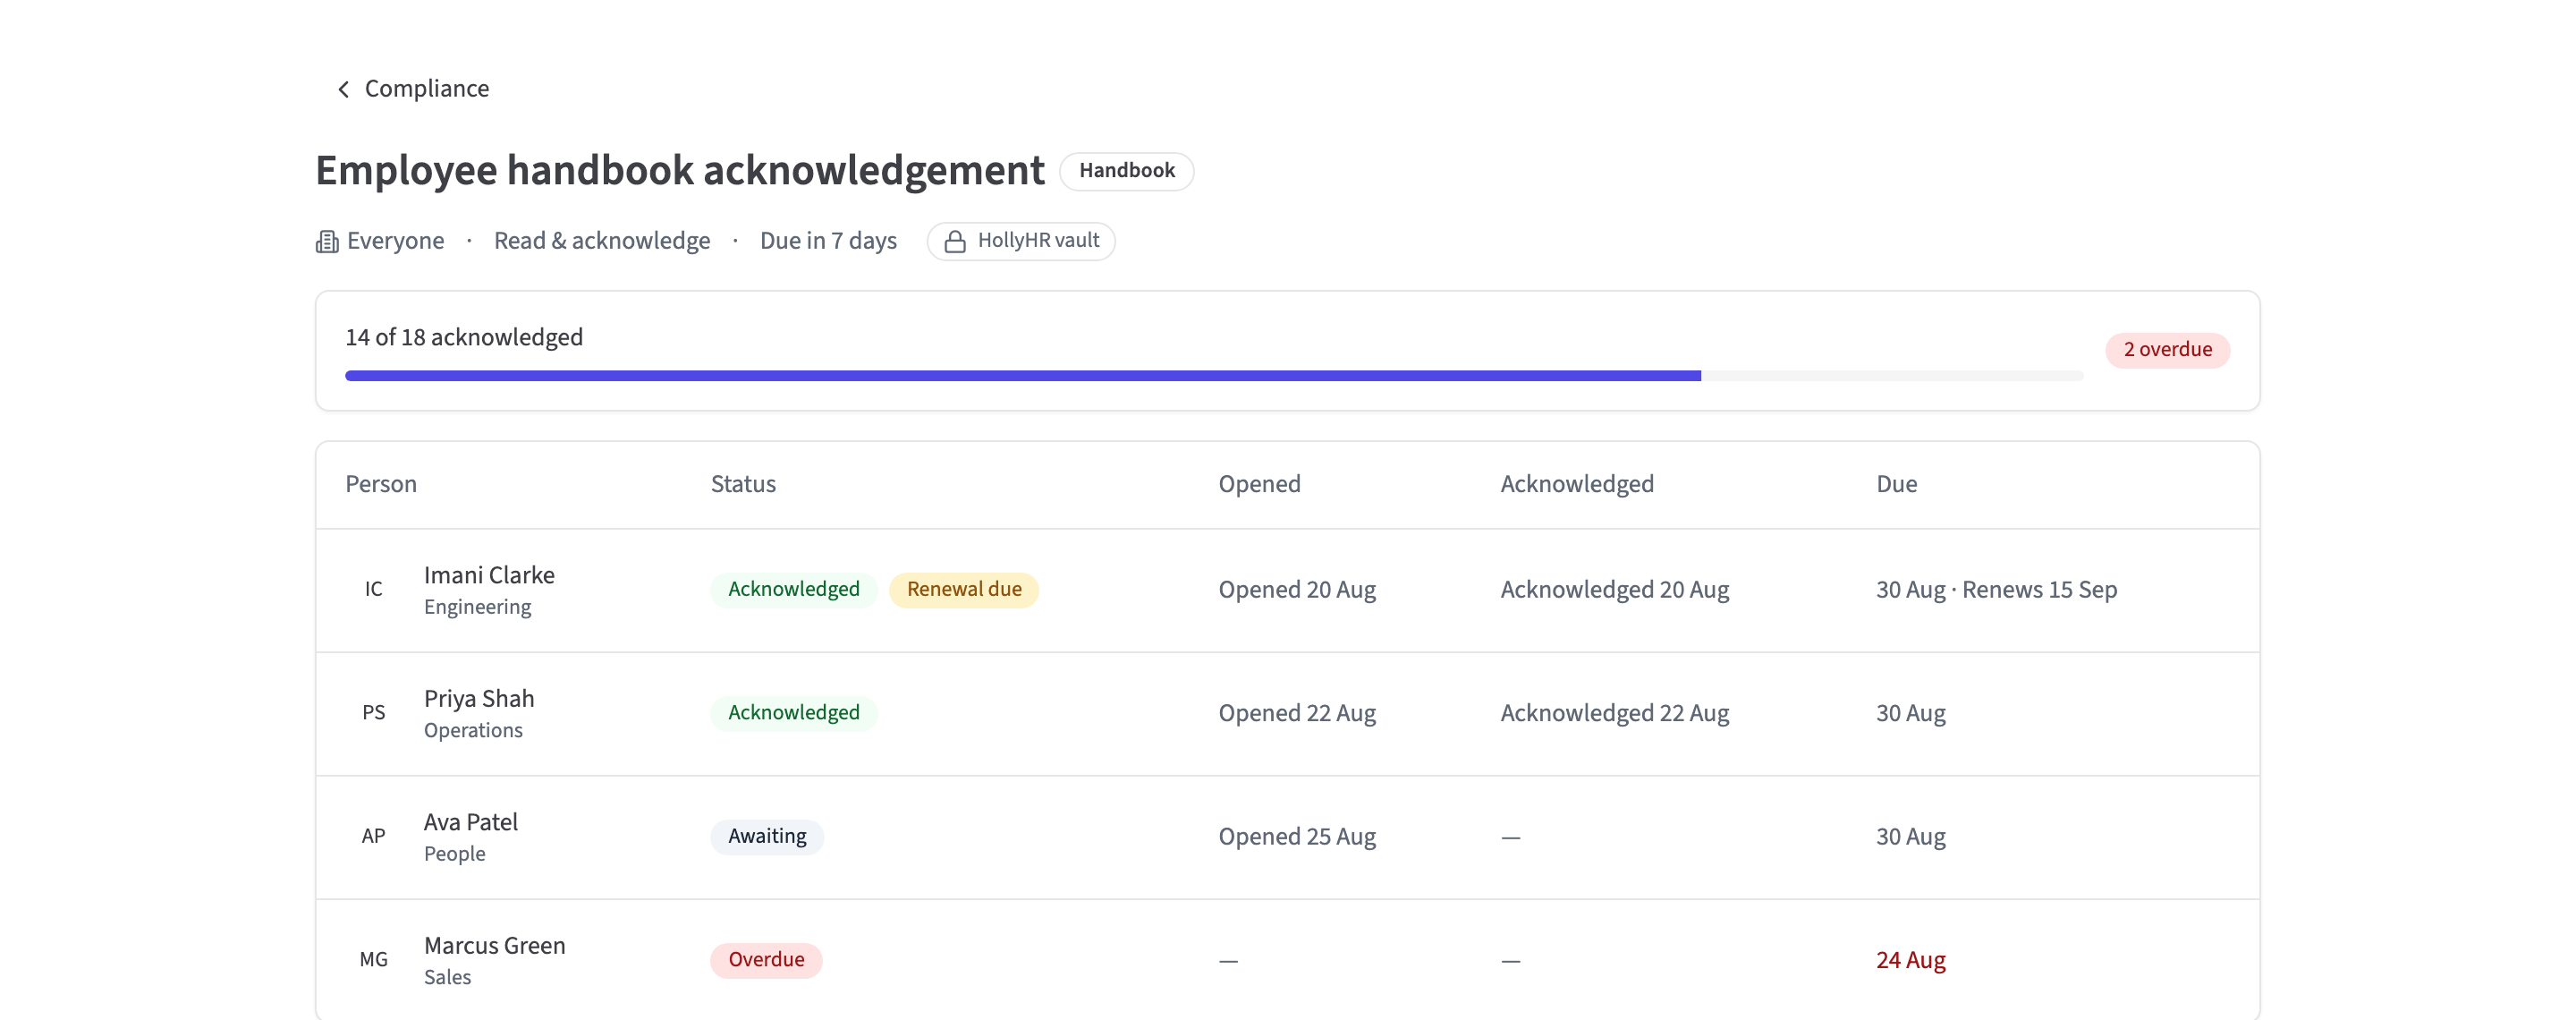The height and width of the screenshot is (1020, 2576).
Task: Click the Operations department text
Action: [x=473, y=731]
